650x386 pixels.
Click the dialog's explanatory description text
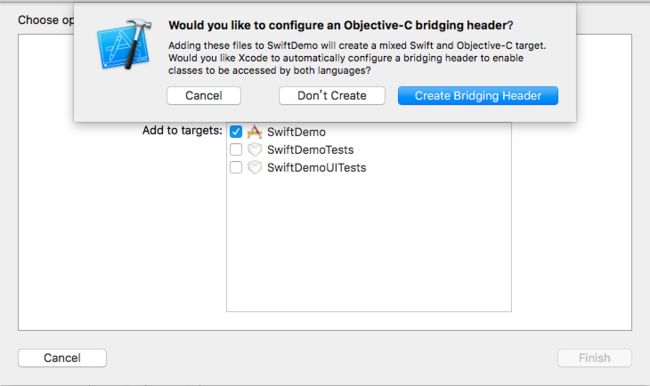pyautogui.click(x=357, y=58)
